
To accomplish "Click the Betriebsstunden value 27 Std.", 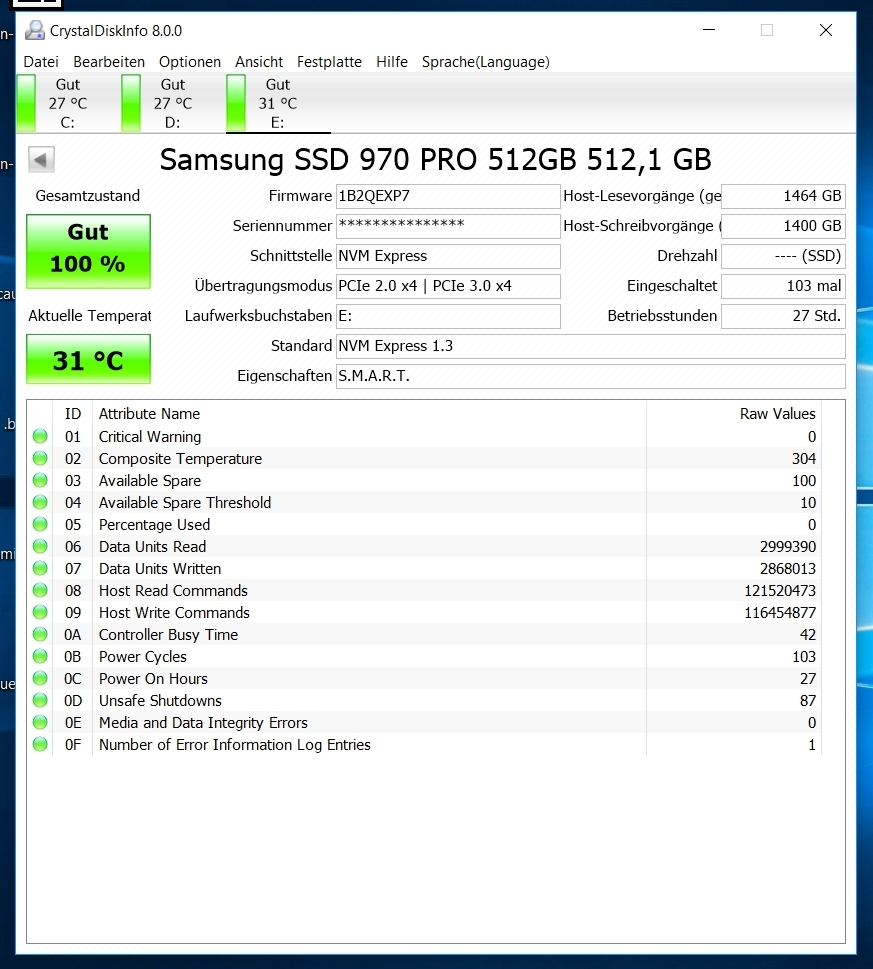I will pos(783,316).
